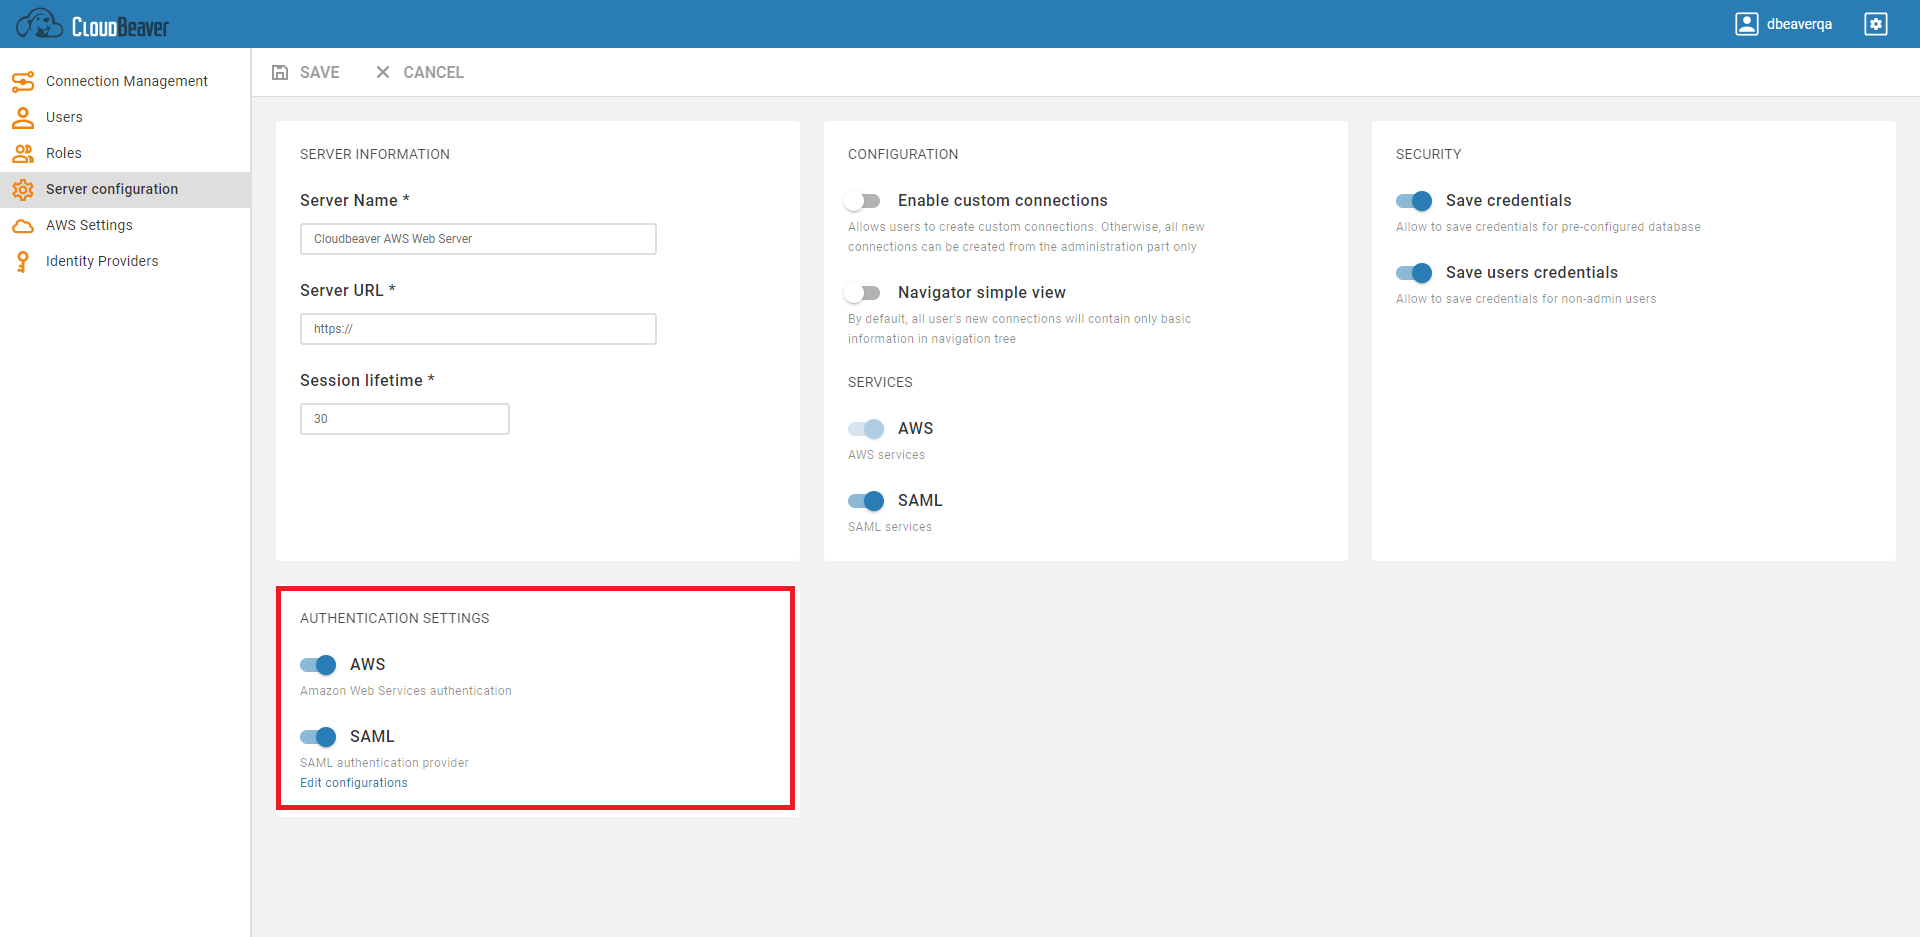Select the Users icon in sidebar
Viewport: 1920px width, 937px height.
(23, 117)
